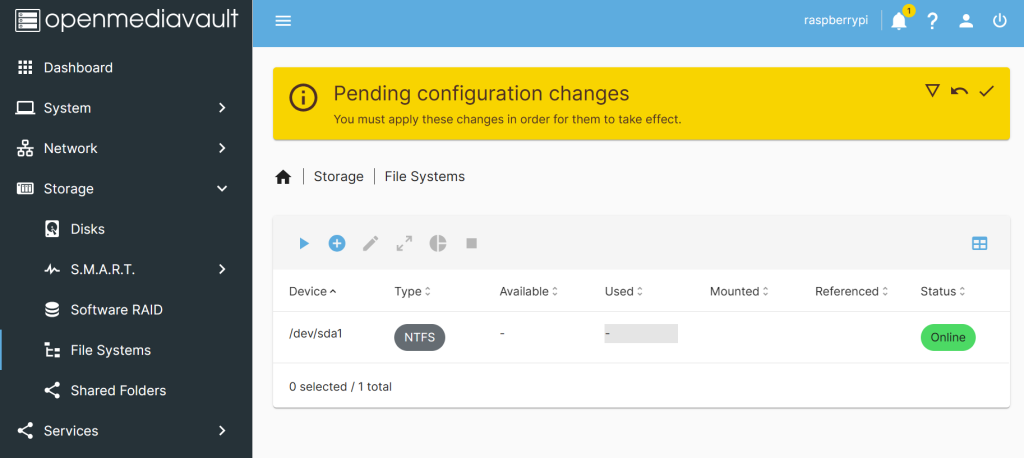Click the power icon in top bar

coord(1000,21)
